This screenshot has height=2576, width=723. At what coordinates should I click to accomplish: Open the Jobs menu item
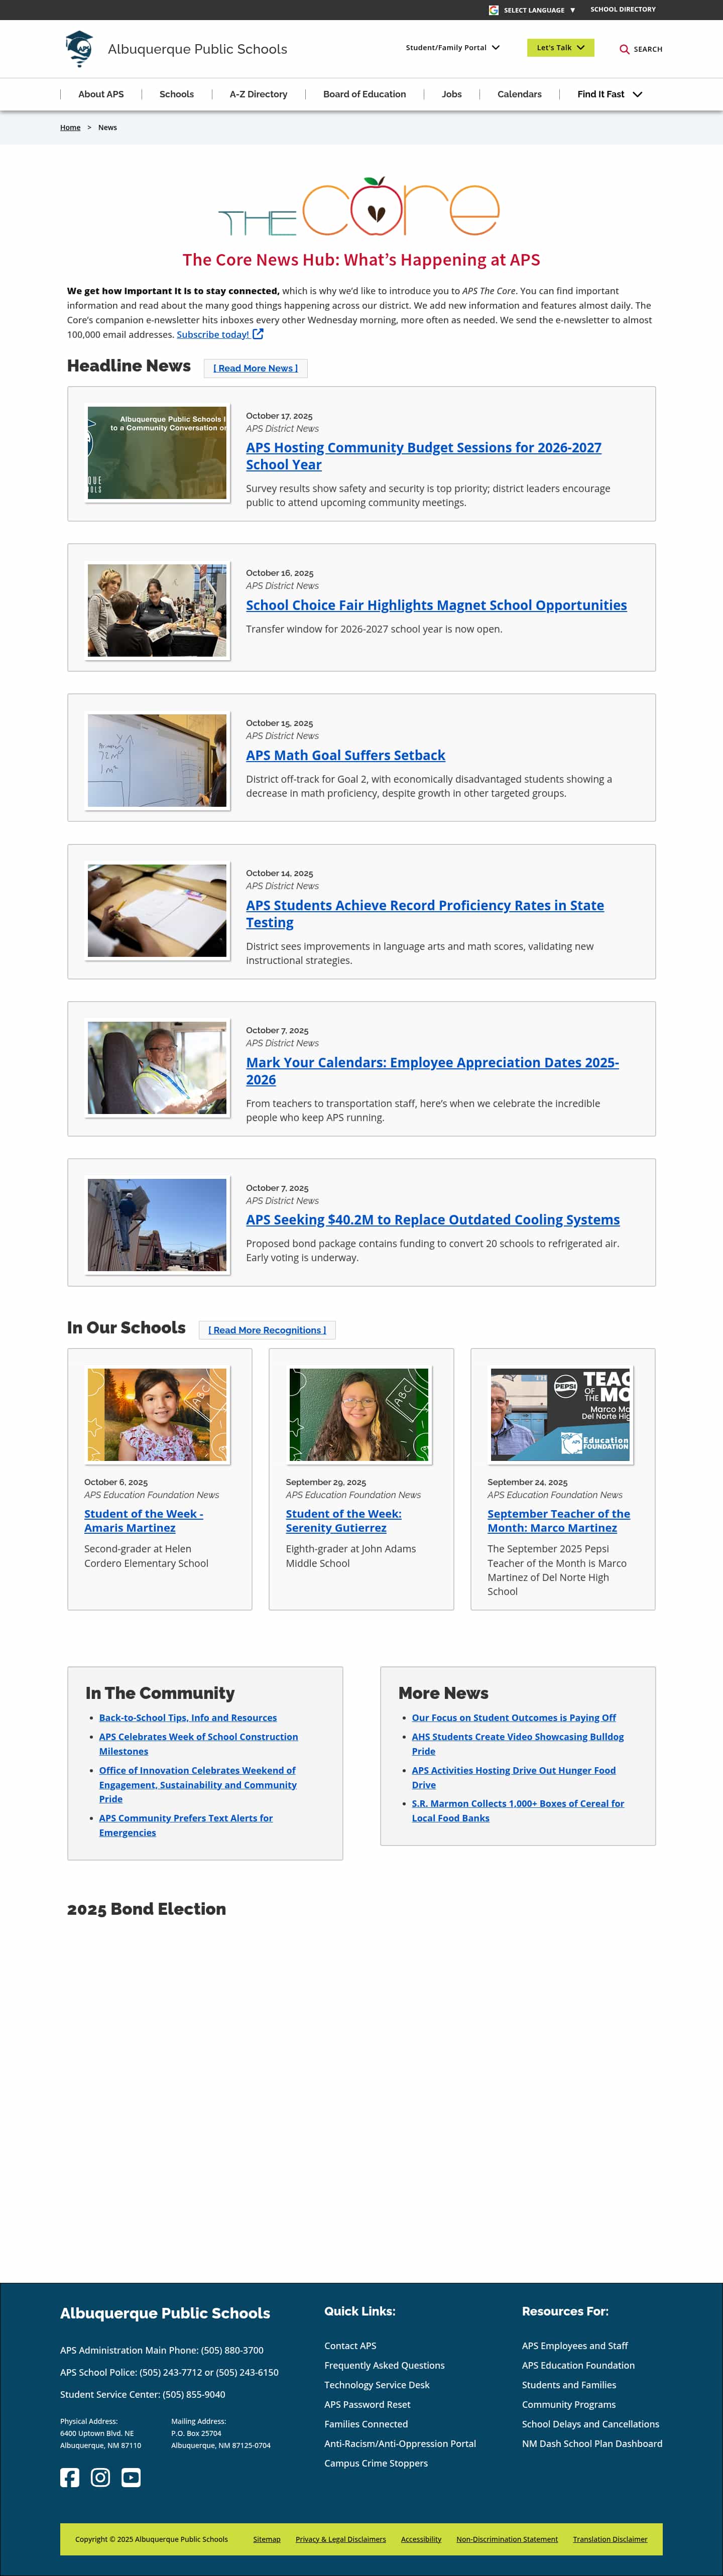[452, 94]
